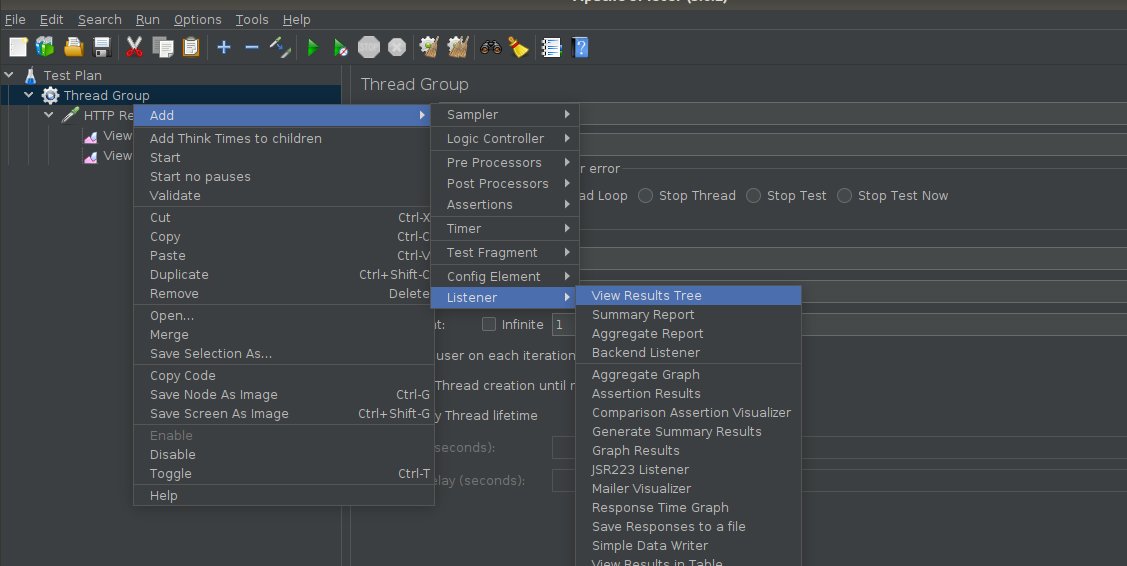Open the Run menu
The width and height of the screenshot is (1127, 566).
147,19
